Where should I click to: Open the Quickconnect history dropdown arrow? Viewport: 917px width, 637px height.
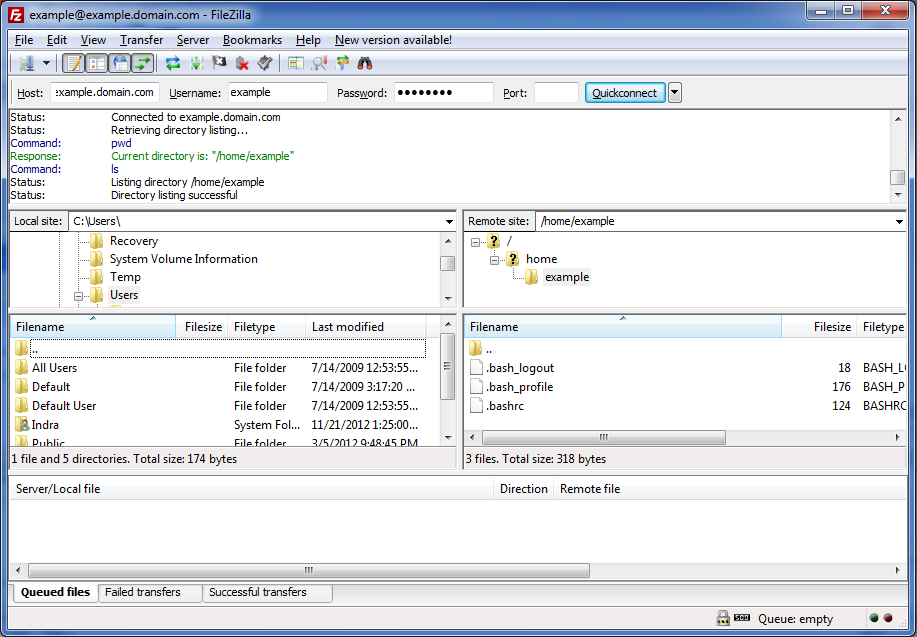[675, 93]
